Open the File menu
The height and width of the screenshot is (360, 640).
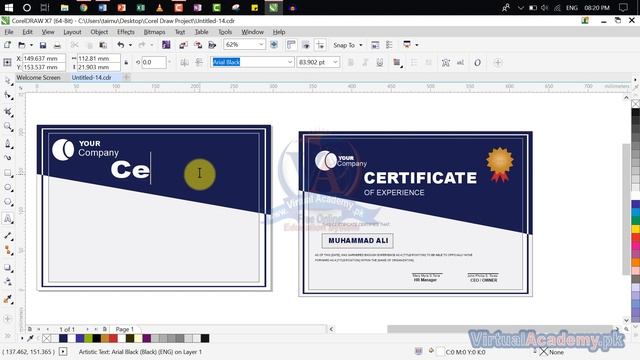click(9, 32)
